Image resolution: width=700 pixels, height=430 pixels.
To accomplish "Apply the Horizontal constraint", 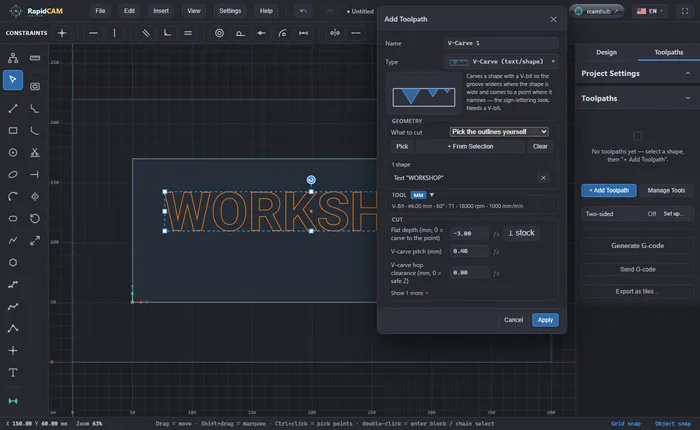I will [x=93, y=33].
